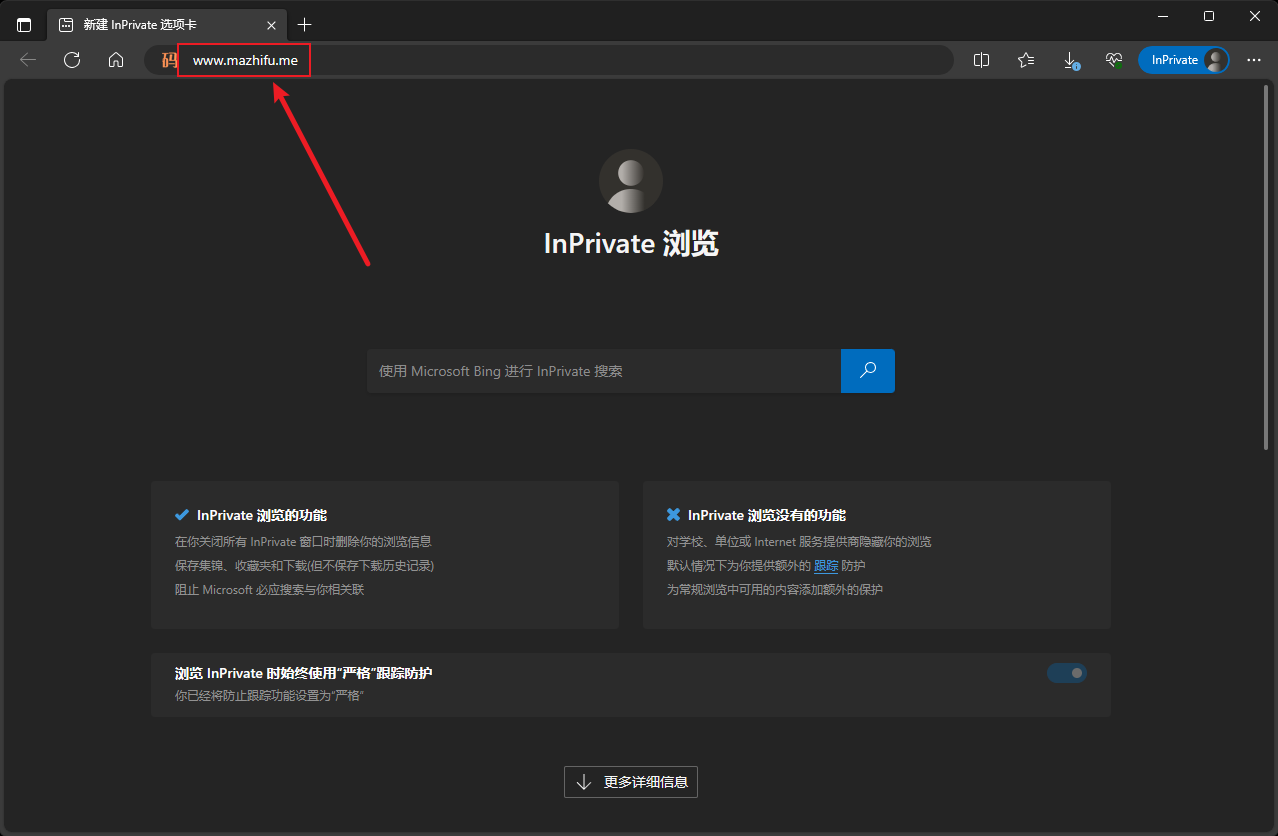Close the 新建 InPrivate 选项卡 tab
The image size is (1278, 836).
click(271, 25)
